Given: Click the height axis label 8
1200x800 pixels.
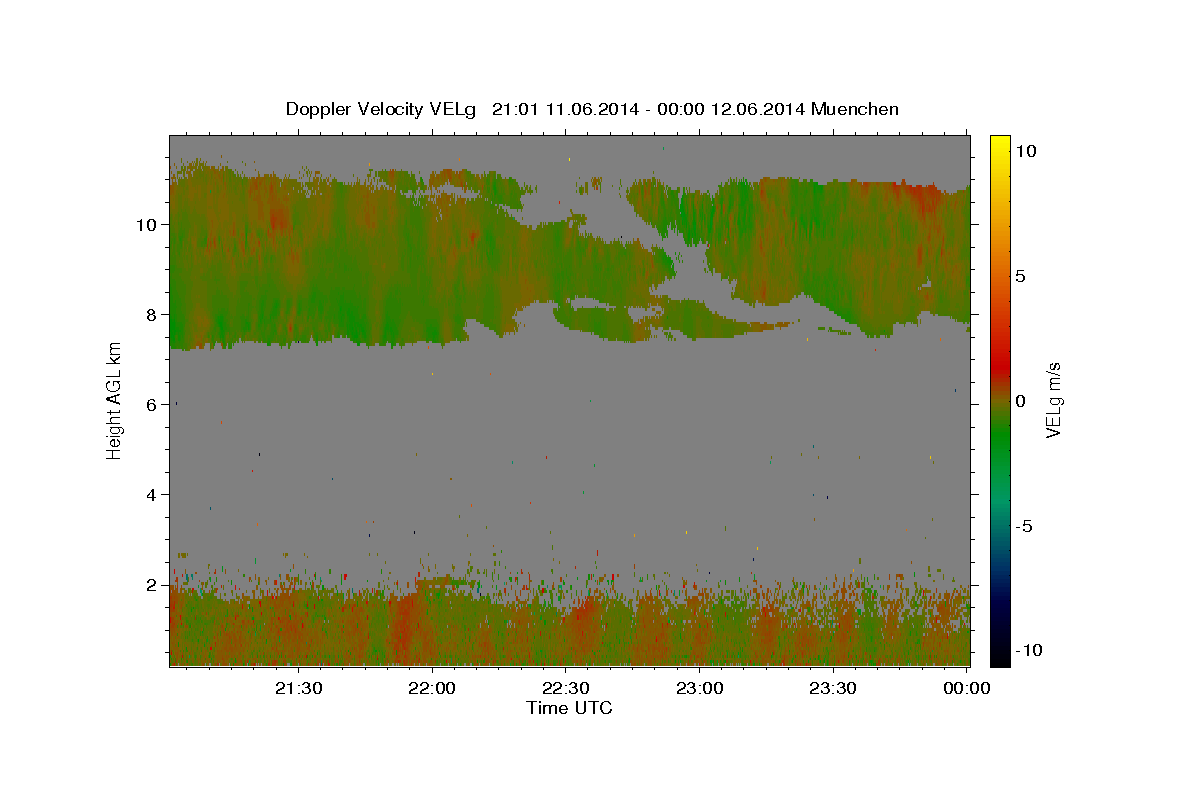Looking at the screenshot, I should tap(153, 314).
